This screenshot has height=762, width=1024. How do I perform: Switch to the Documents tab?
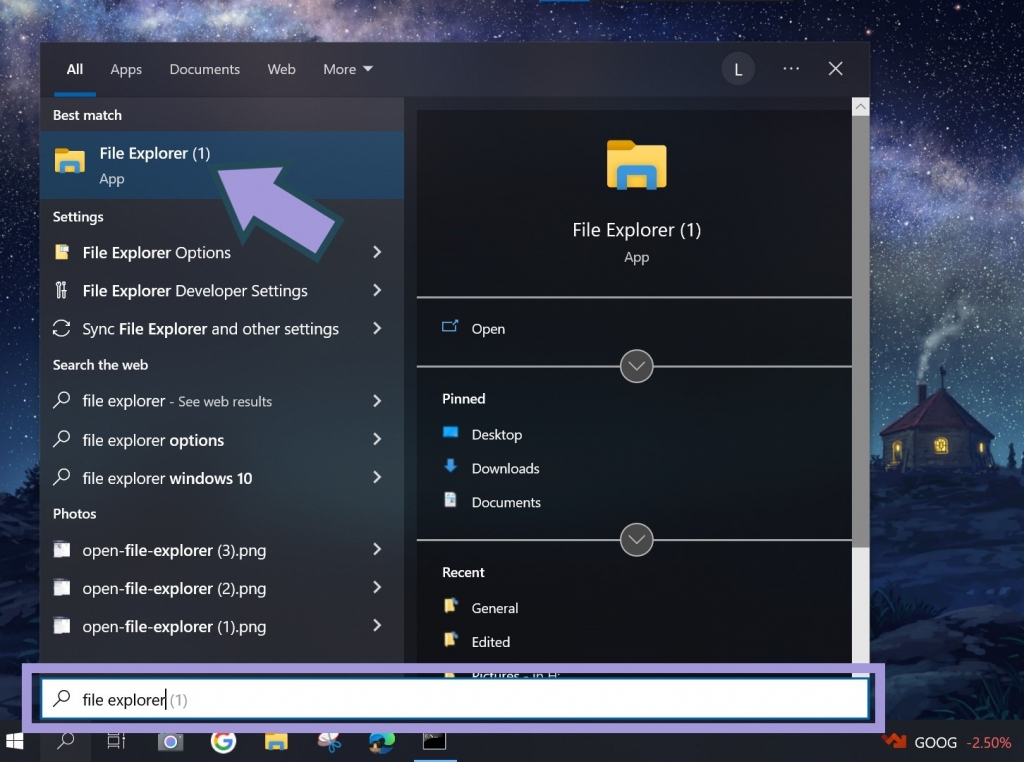click(x=204, y=69)
